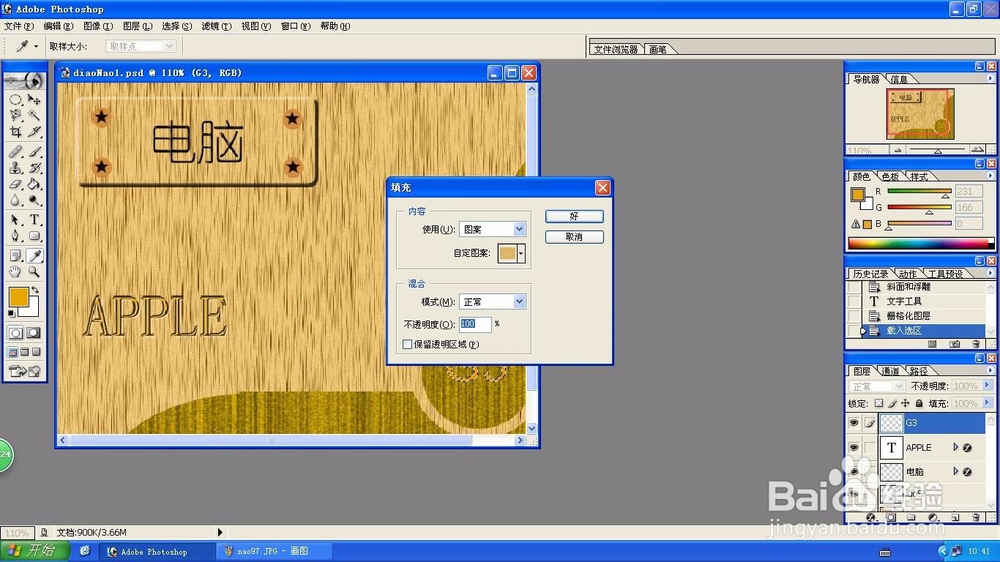Select the Clone Stamp tool
This screenshot has height=562, width=1000.
(x=15, y=168)
